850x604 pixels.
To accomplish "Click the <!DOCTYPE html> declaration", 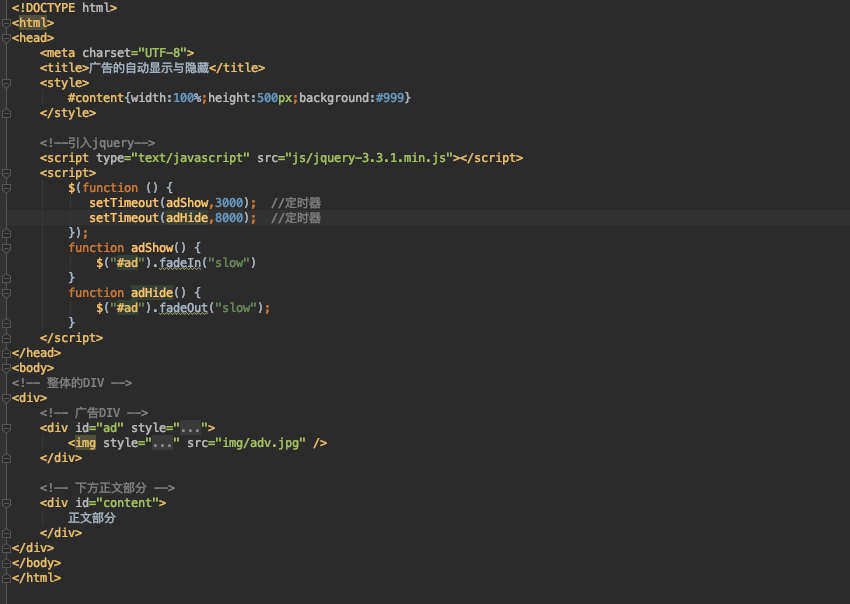I will (65, 8).
